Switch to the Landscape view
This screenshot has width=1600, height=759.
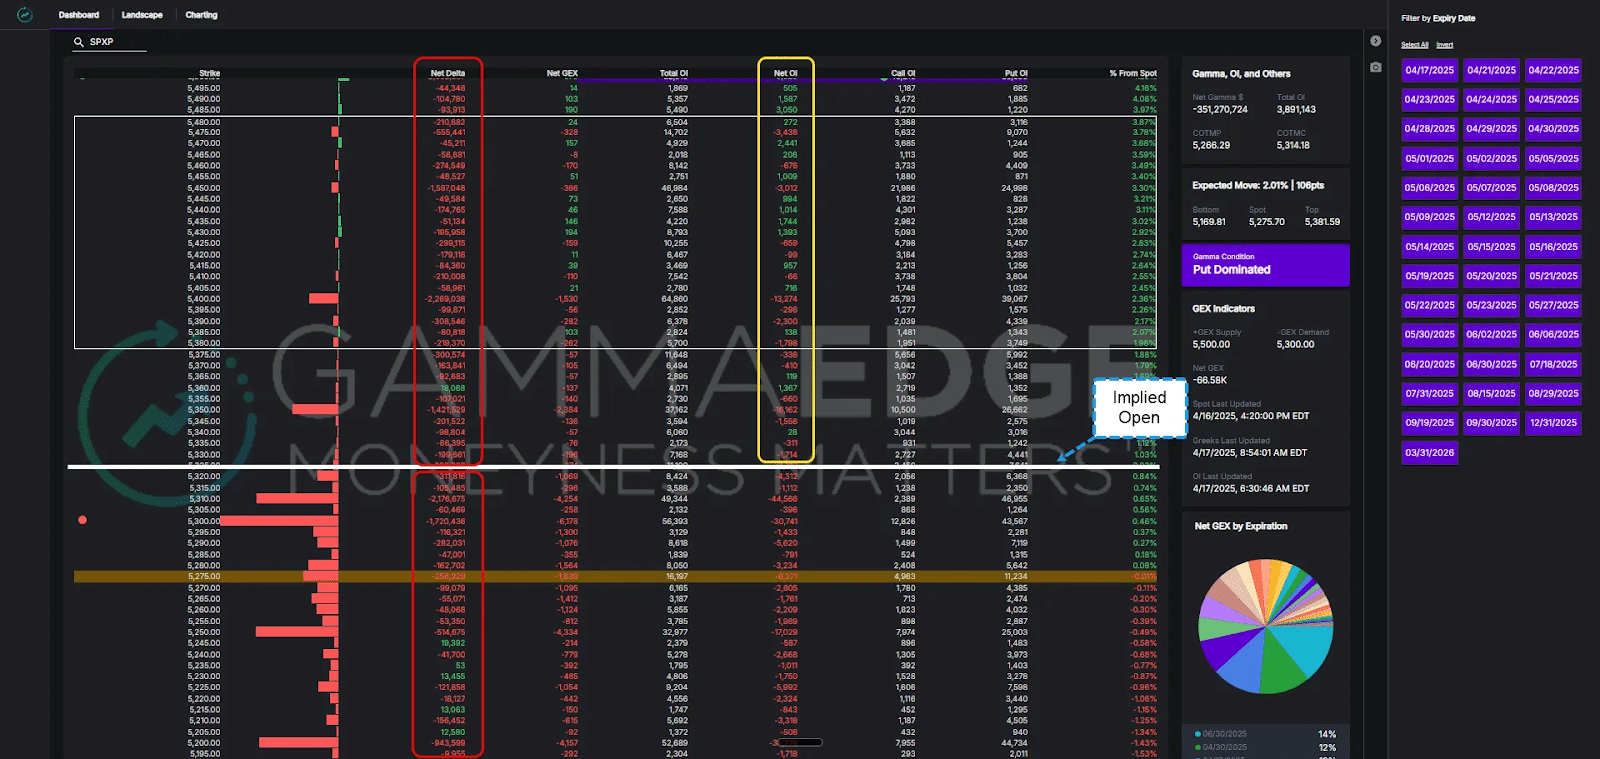(x=142, y=15)
